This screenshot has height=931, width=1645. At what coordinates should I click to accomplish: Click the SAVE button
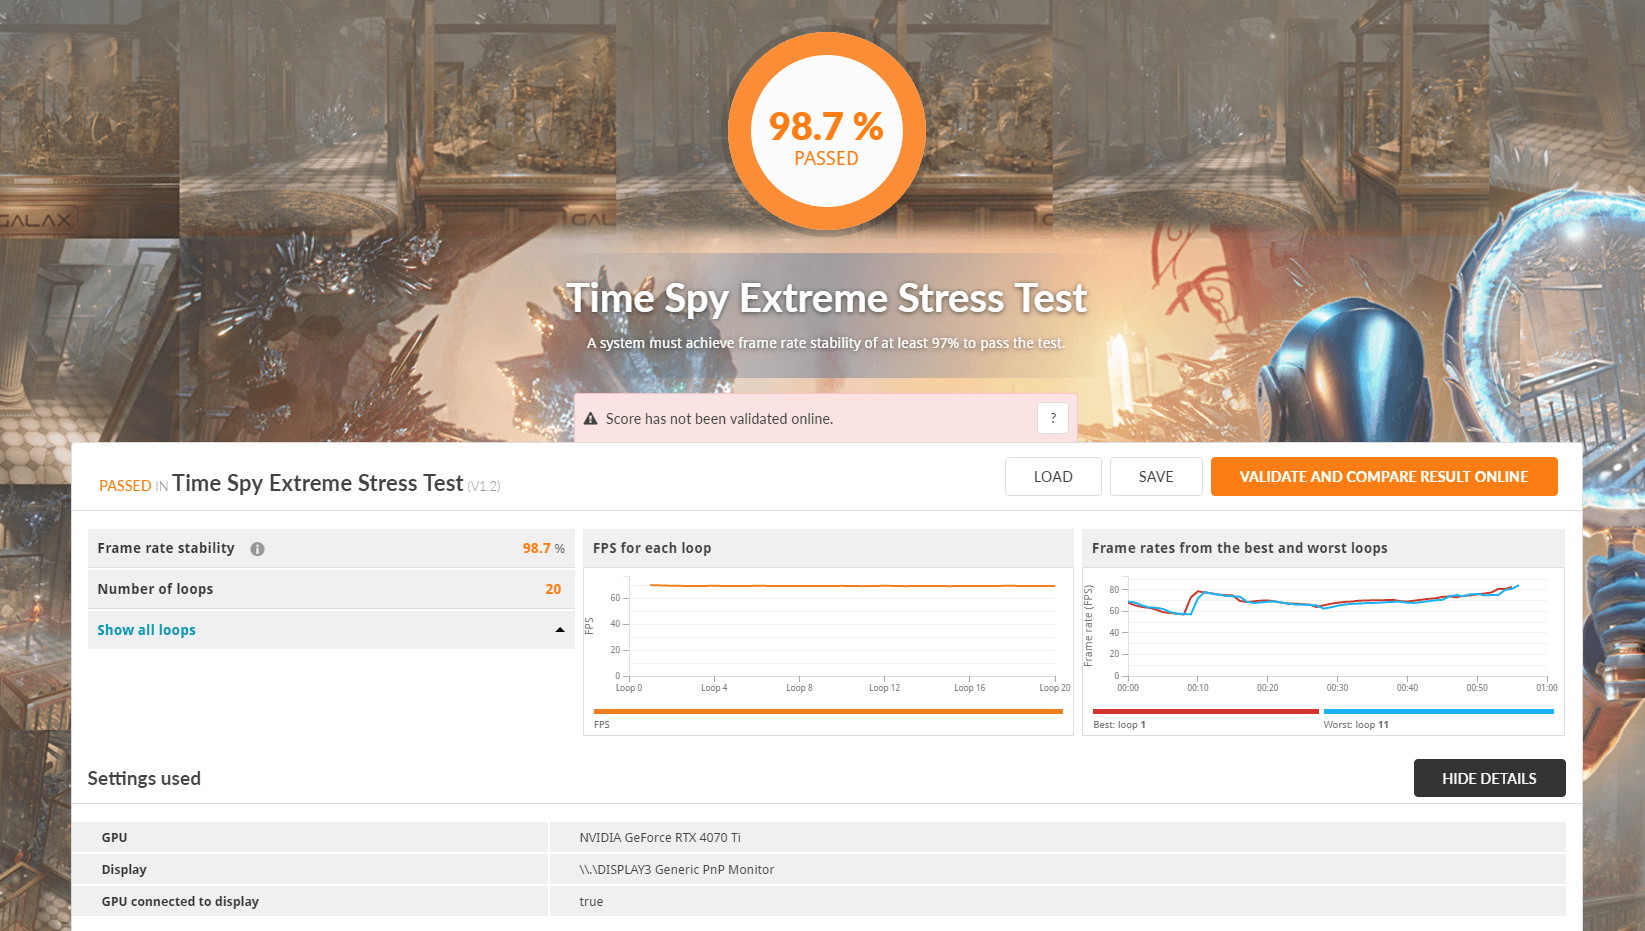1156,477
